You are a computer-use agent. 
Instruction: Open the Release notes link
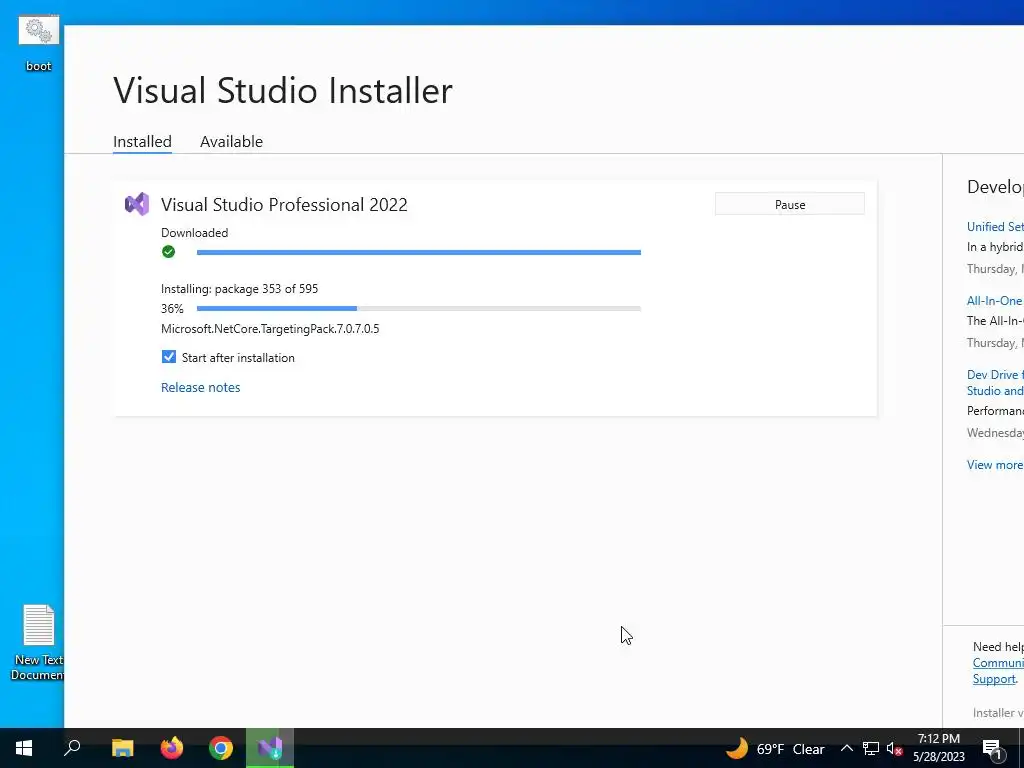[200, 387]
